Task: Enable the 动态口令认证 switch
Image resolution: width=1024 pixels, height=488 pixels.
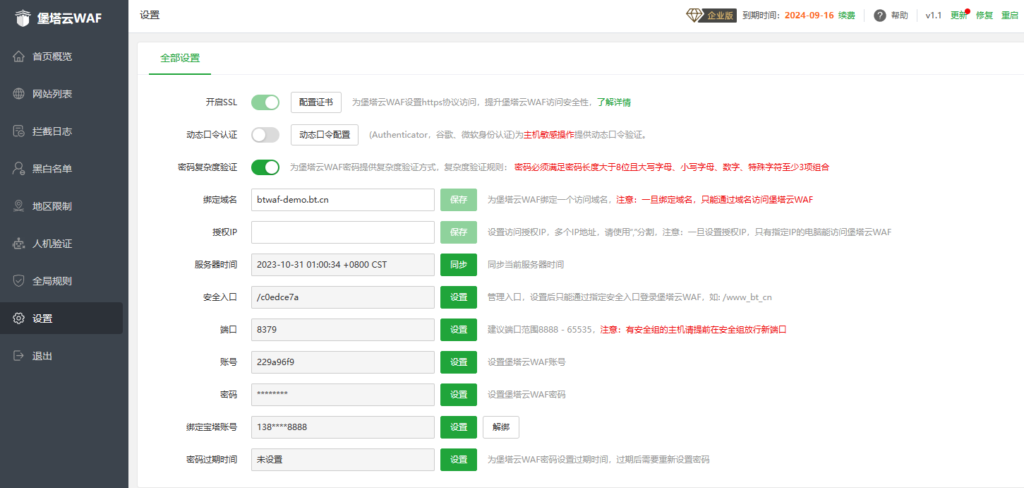Action: [x=265, y=135]
